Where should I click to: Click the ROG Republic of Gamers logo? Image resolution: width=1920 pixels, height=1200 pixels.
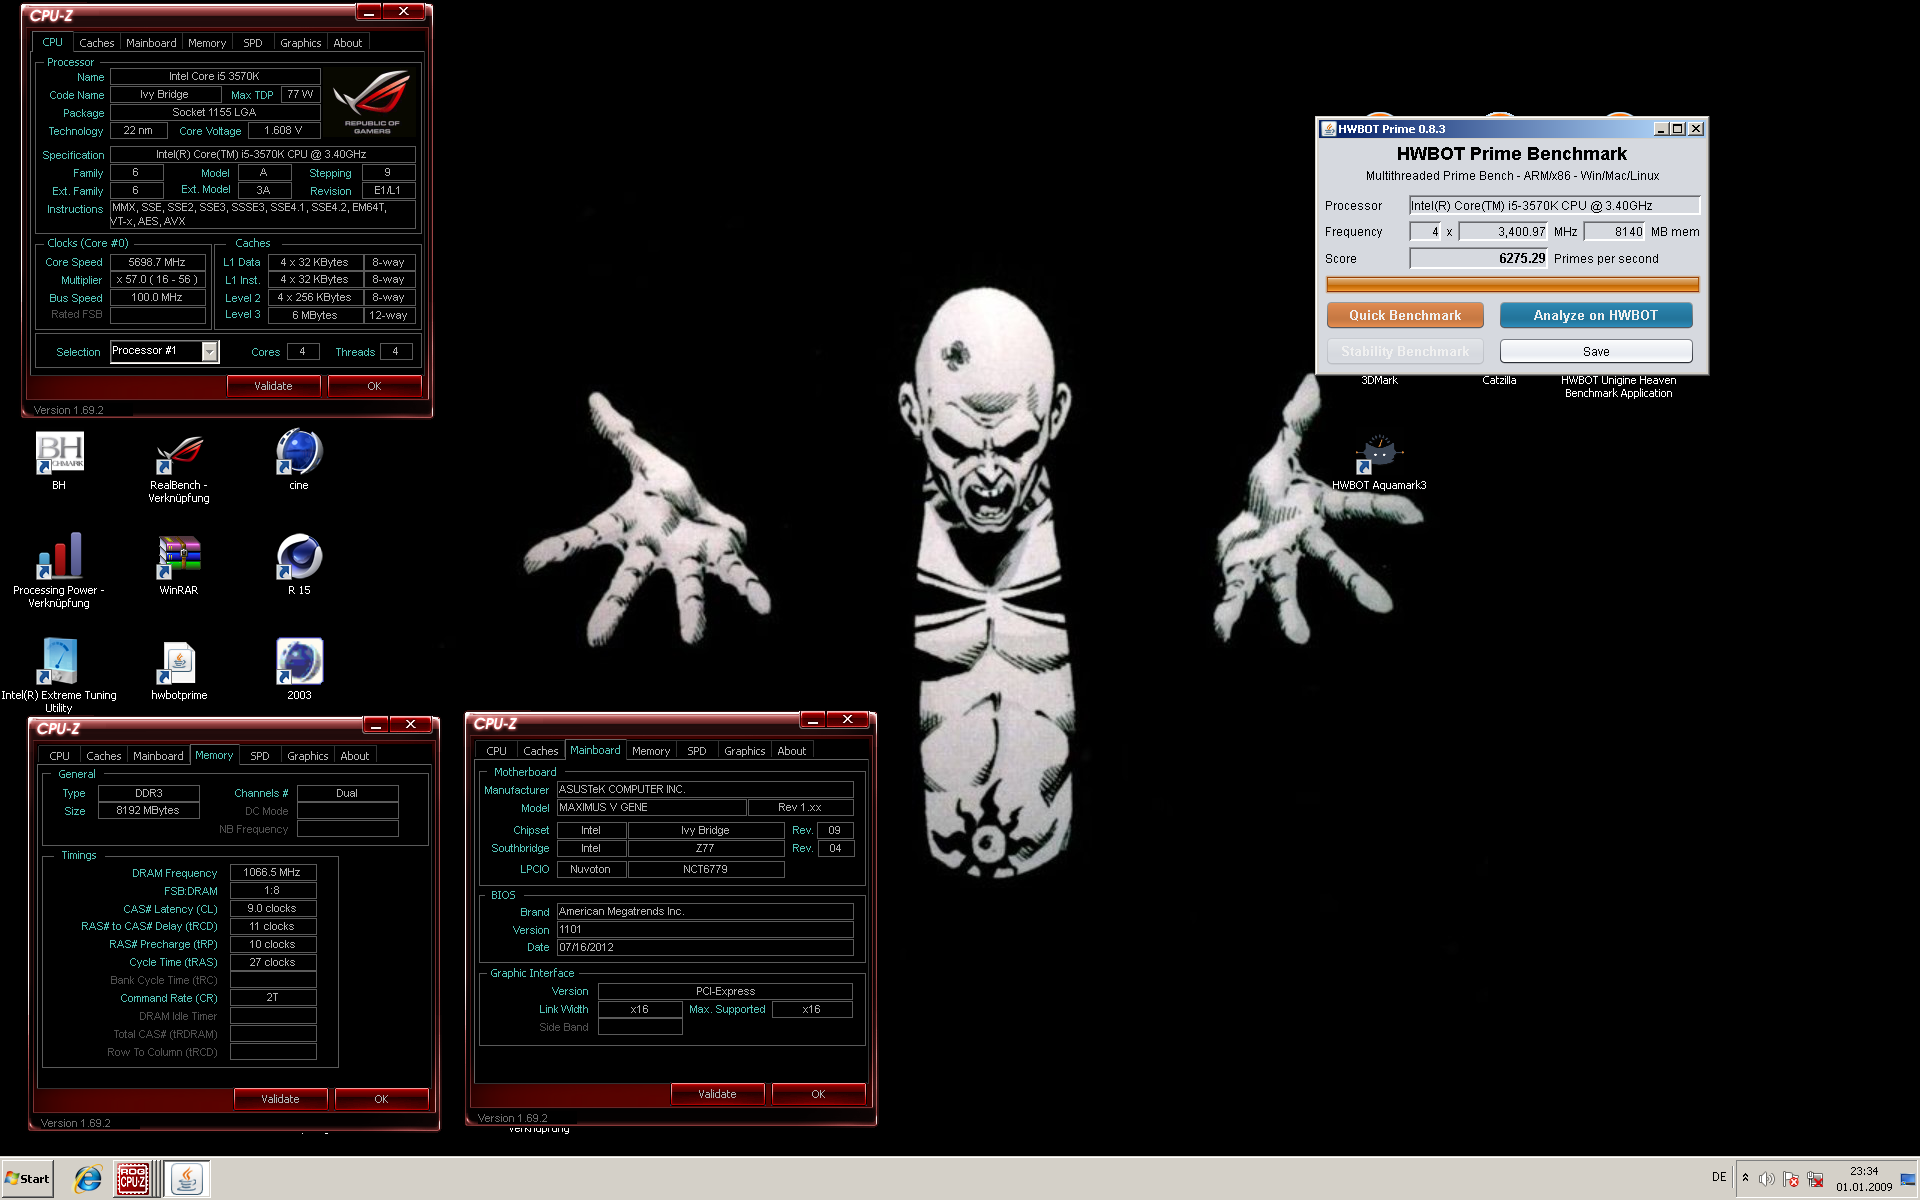pyautogui.click(x=372, y=102)
